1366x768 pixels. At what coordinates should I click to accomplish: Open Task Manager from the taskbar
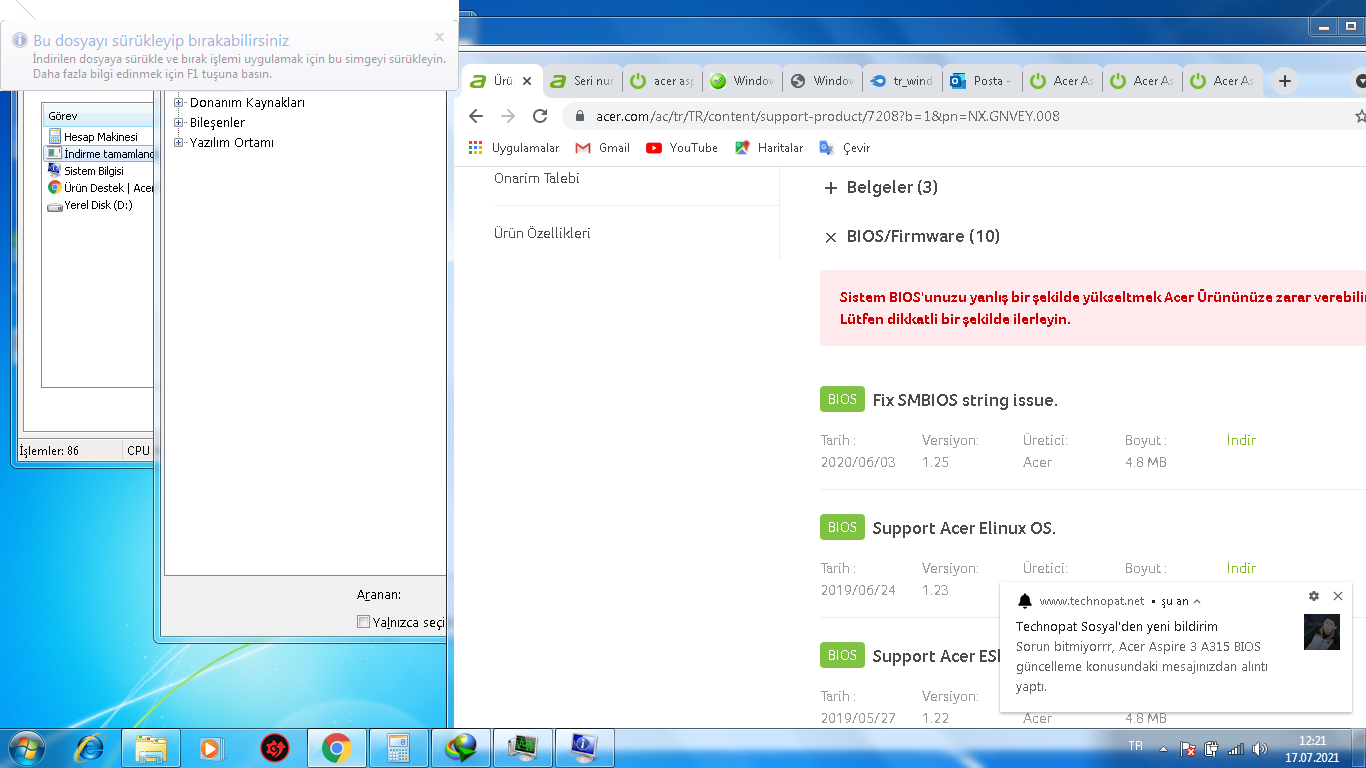coord(523,747)
